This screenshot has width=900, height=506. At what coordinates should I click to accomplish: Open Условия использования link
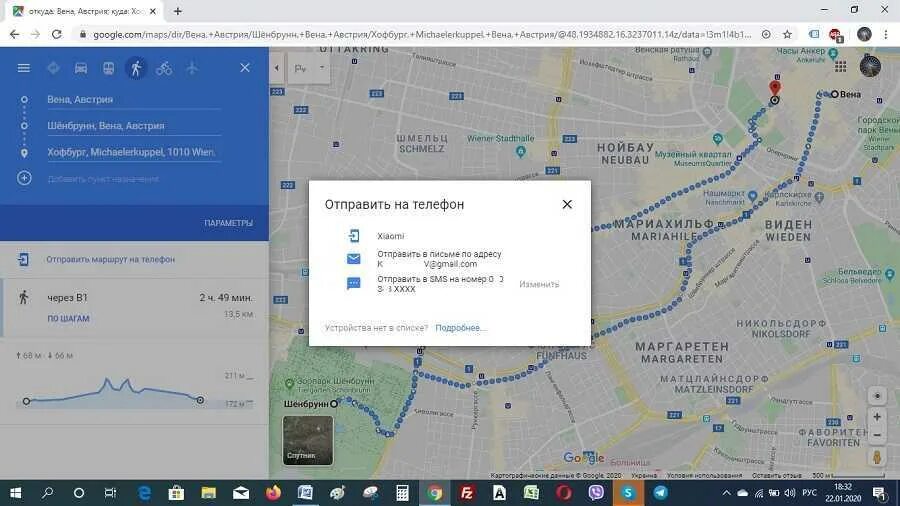pyautogui.click(x=704, y=475)
